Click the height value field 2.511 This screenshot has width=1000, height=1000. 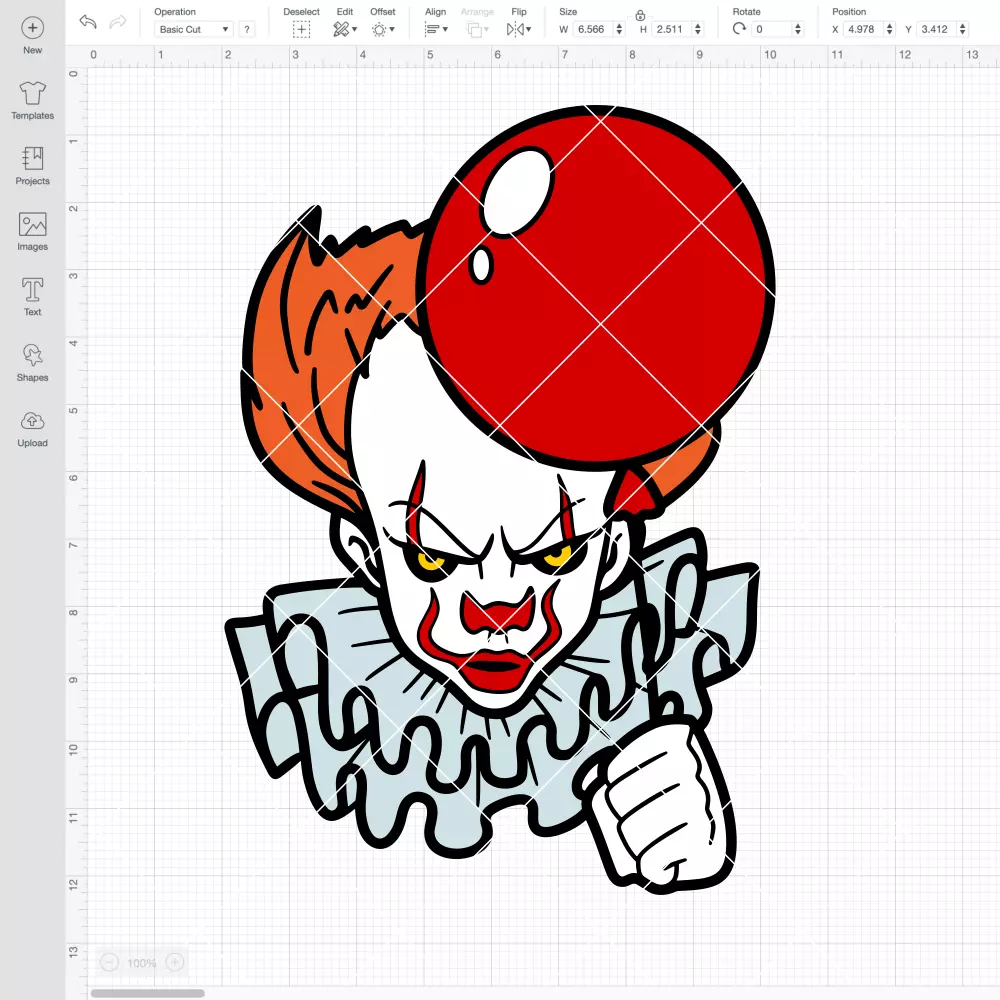tap(670, 29)
